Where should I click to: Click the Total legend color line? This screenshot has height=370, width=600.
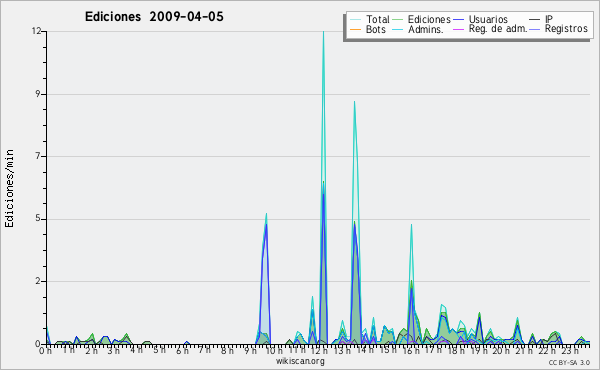[x=355, y=20]
